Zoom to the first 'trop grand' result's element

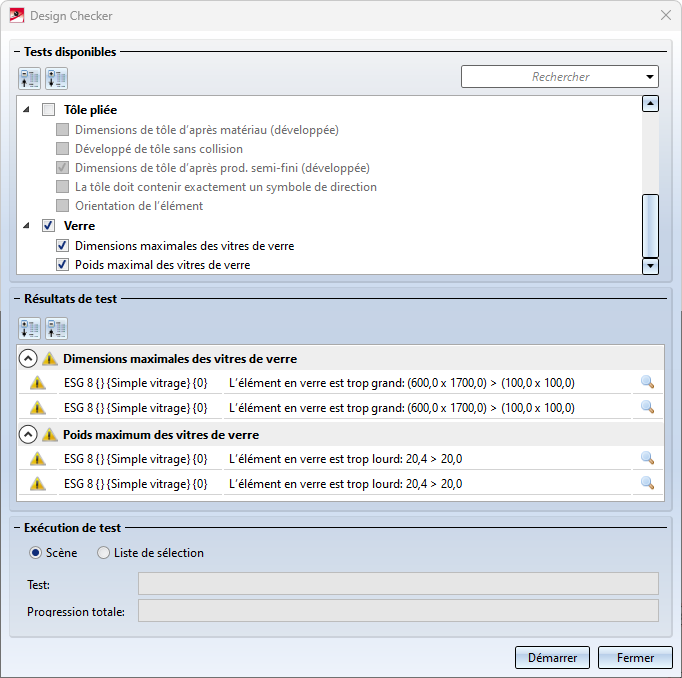(647, 382)
